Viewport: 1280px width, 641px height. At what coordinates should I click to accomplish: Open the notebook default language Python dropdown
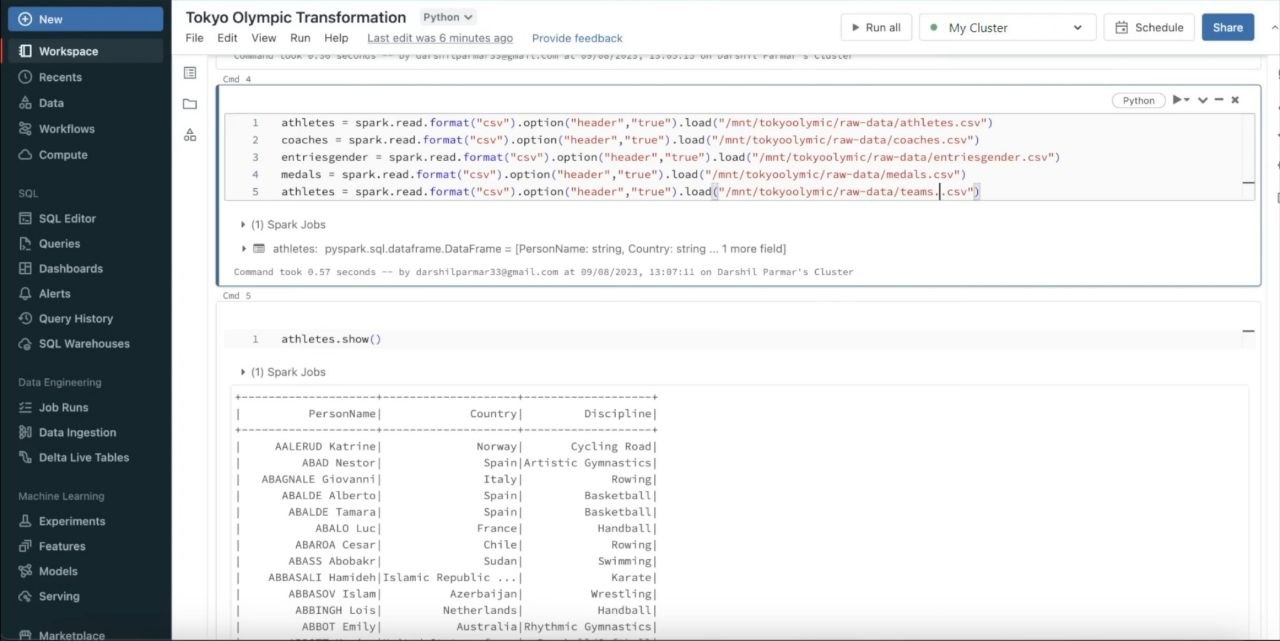point(447,17)
